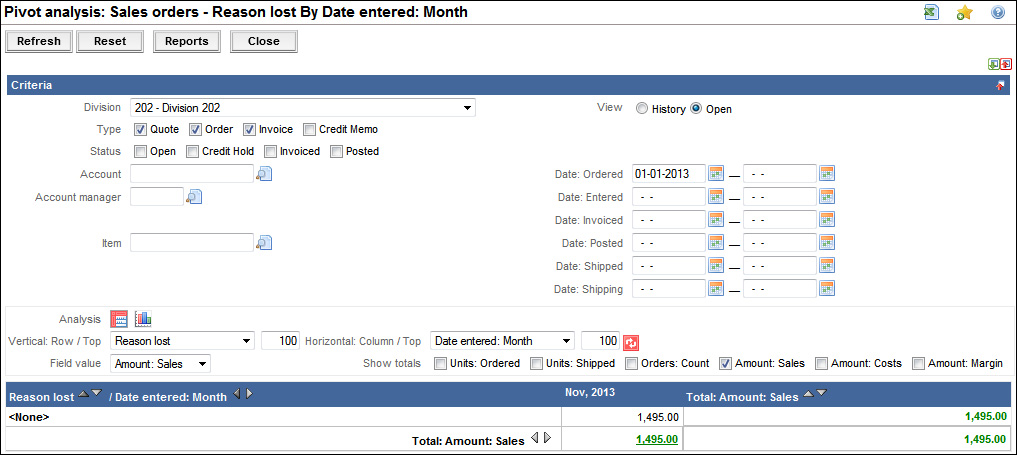Open the Reason lost row dropdown

click(x=246, y=341)
